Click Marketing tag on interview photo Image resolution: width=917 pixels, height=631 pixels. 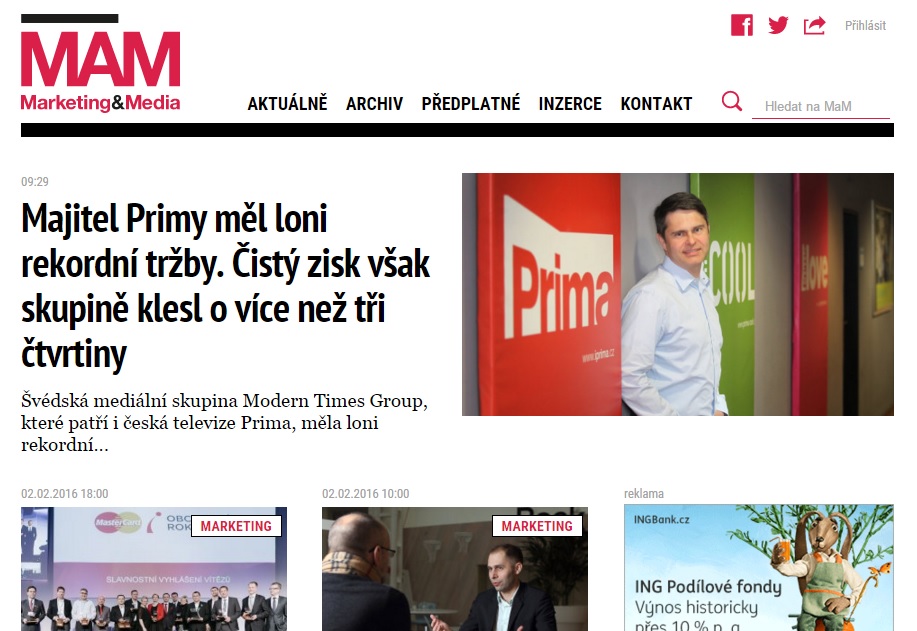click(537, 526)
